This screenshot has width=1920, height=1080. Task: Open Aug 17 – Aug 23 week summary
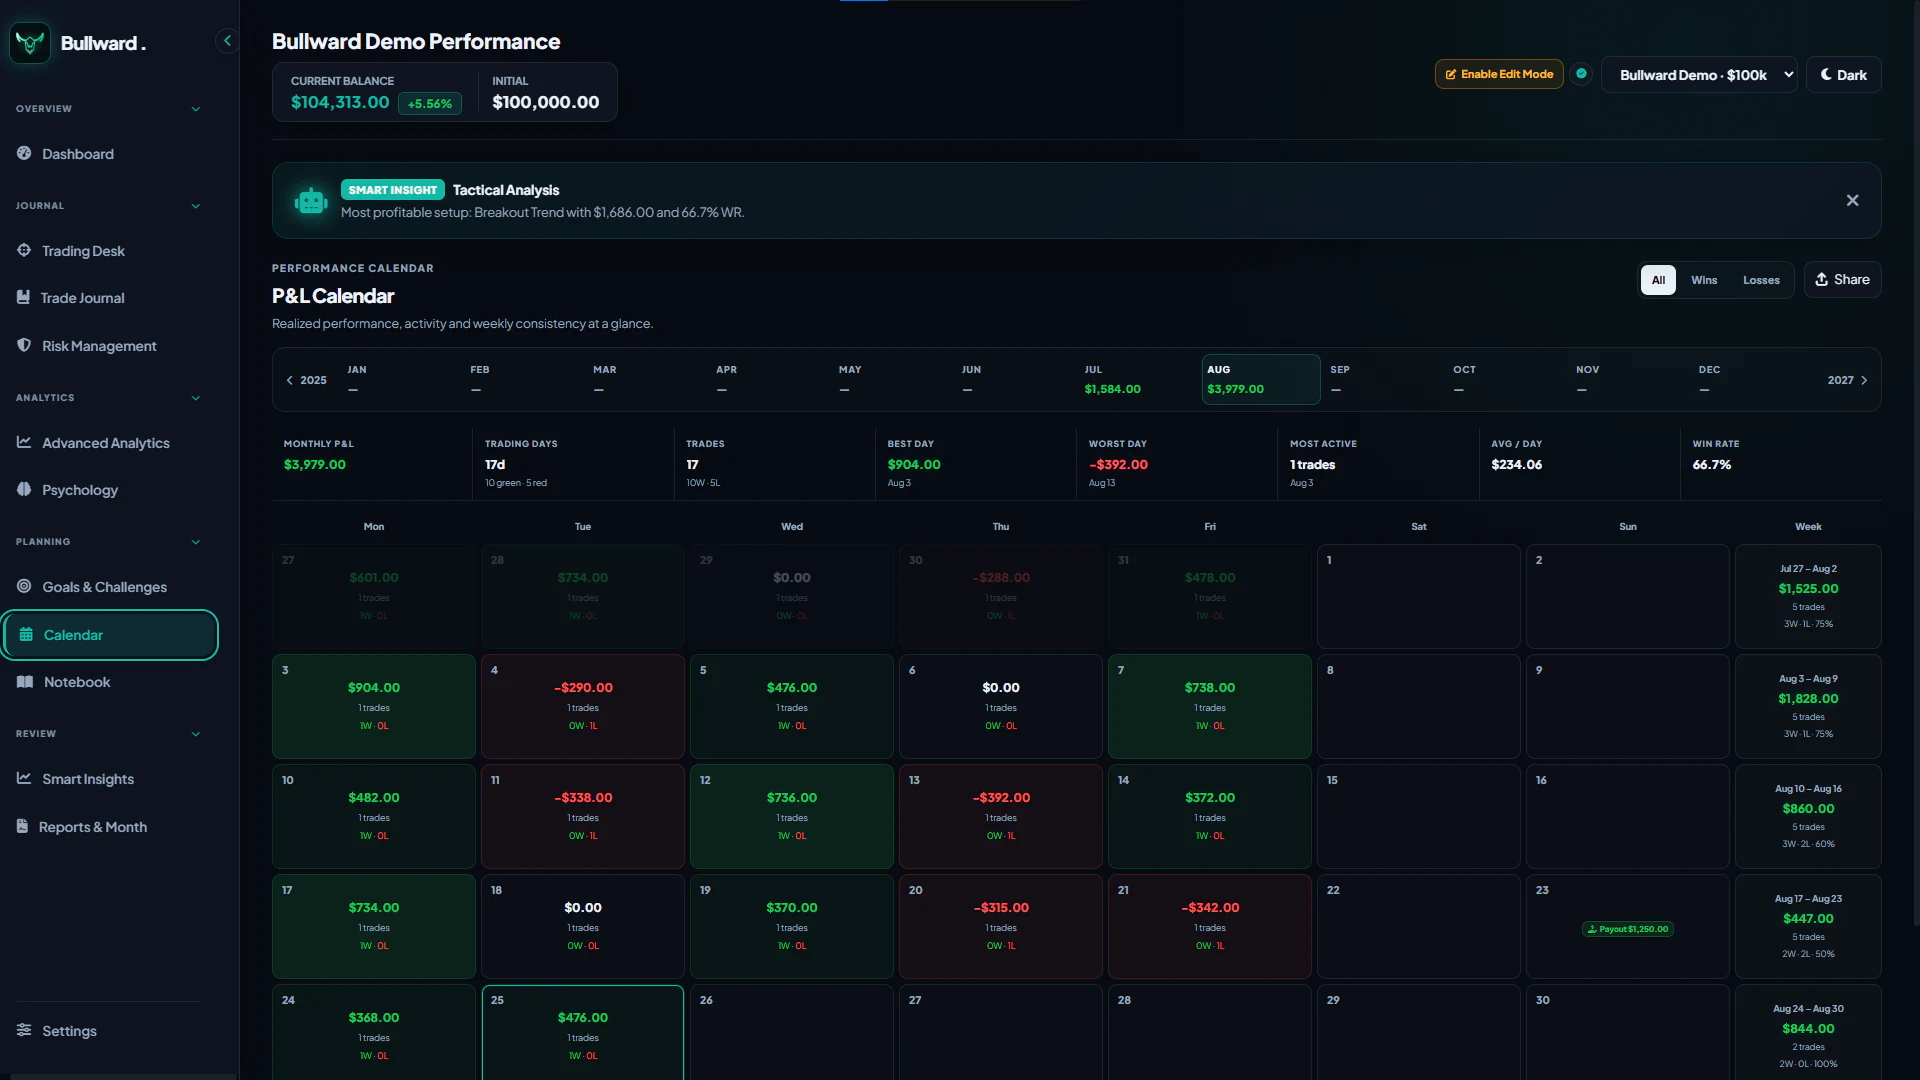(x=1808, y=926)
